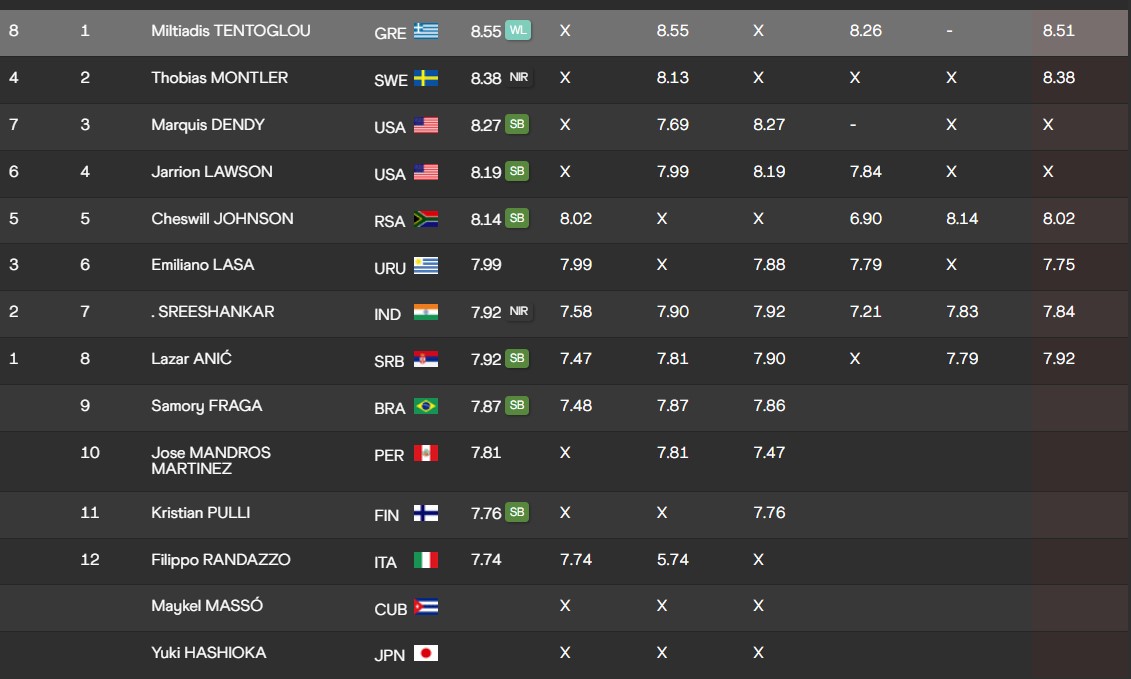Click the Greece flag icon
This screenshot has height=679, width=1131.
coord(426,31)
